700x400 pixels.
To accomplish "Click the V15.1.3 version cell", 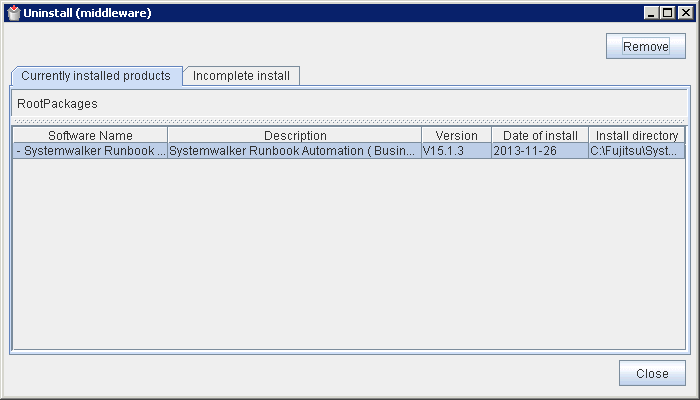I will coord(456,151).
